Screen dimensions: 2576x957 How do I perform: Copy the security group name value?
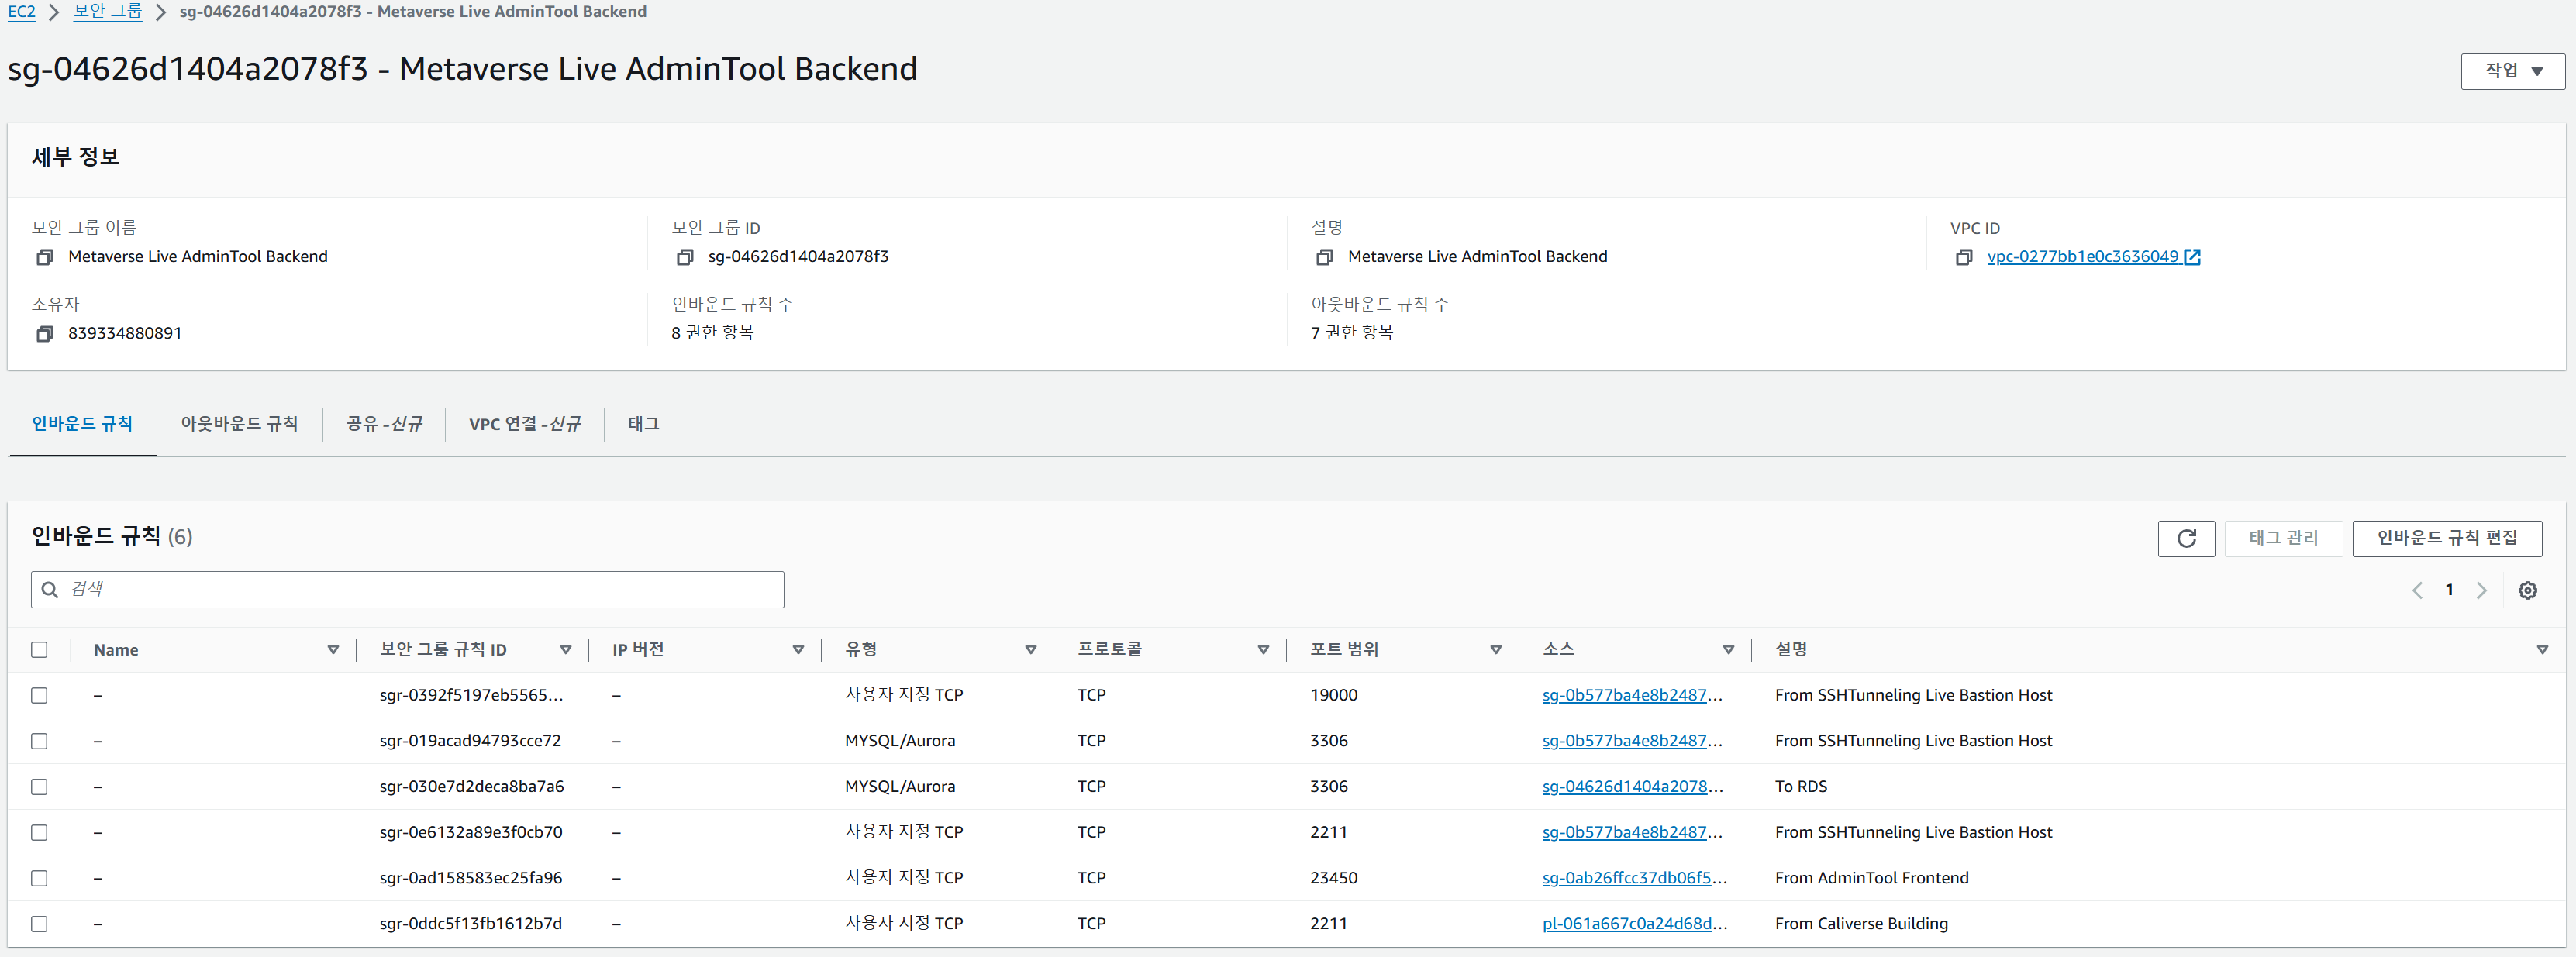pyautogui.click(x=44, y=257)
